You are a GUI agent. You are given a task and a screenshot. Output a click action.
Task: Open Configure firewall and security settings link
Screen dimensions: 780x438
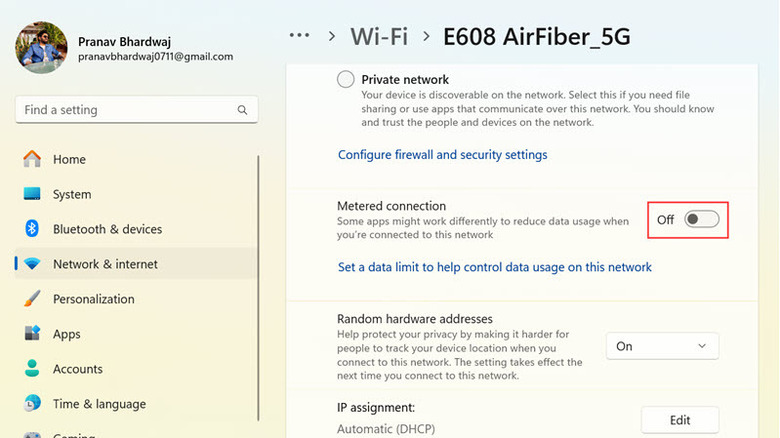[x=442, y=155]
